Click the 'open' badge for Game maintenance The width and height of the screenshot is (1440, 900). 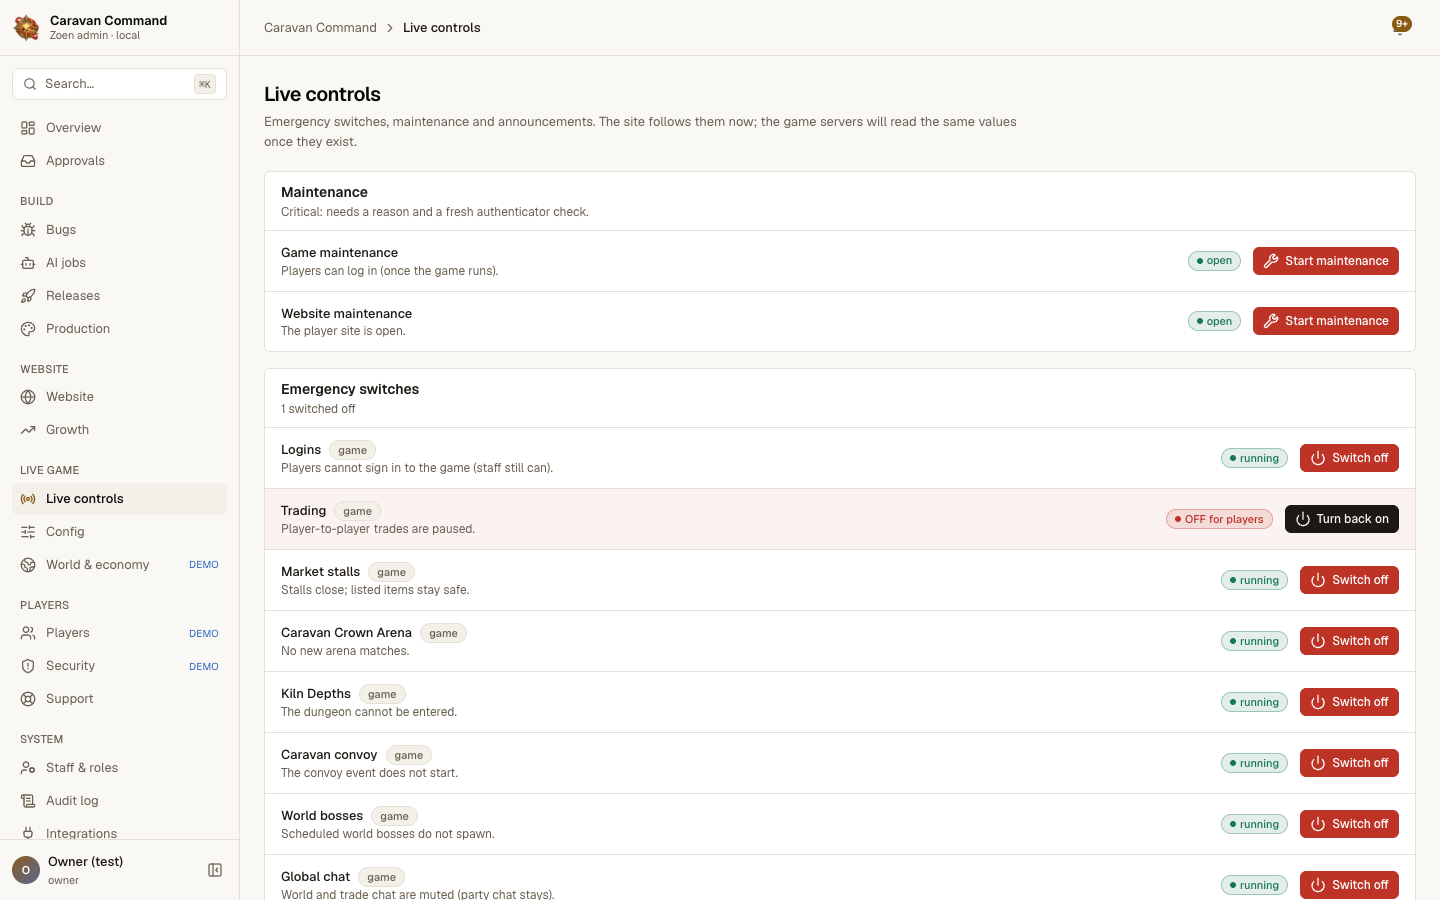pyautogui.click(x=1214, y=261)
